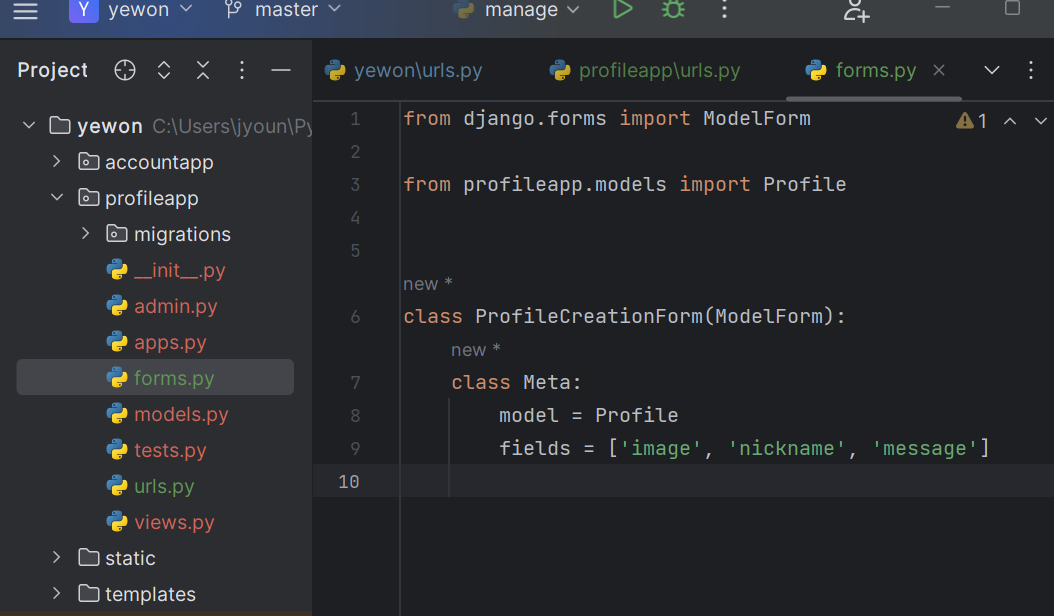Collapse the yewon project root
Viewport: 1054px width, 616px height.
point(29,125)
